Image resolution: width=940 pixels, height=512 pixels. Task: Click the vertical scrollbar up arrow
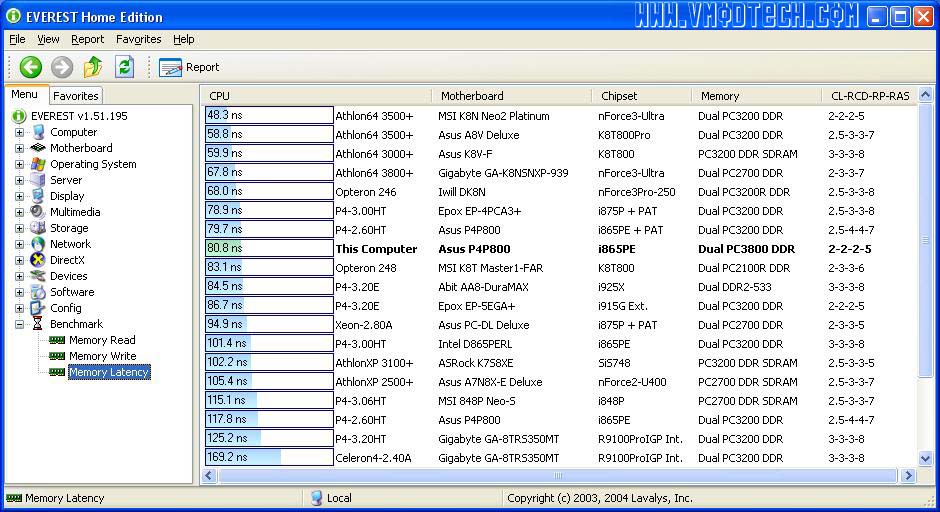tap(925, 95)
